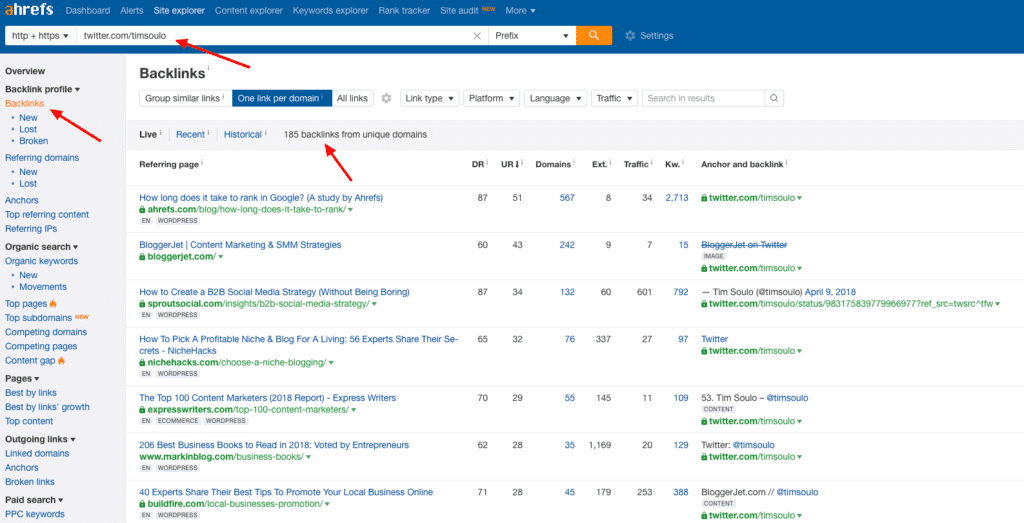The height and width of the screenshot is (523, 1024).
Task: Open PPC keywords in sidebar
Action: 35,515
